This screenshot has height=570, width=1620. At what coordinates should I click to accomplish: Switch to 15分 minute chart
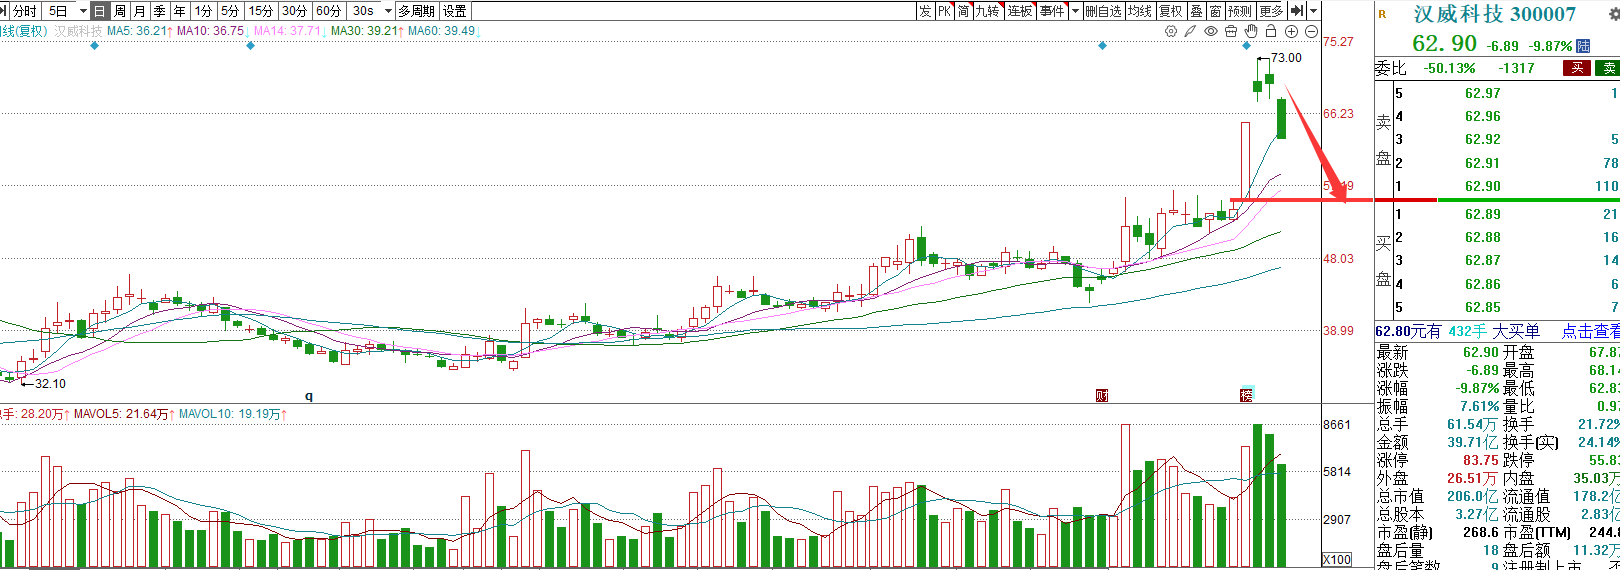click(261, 11)
